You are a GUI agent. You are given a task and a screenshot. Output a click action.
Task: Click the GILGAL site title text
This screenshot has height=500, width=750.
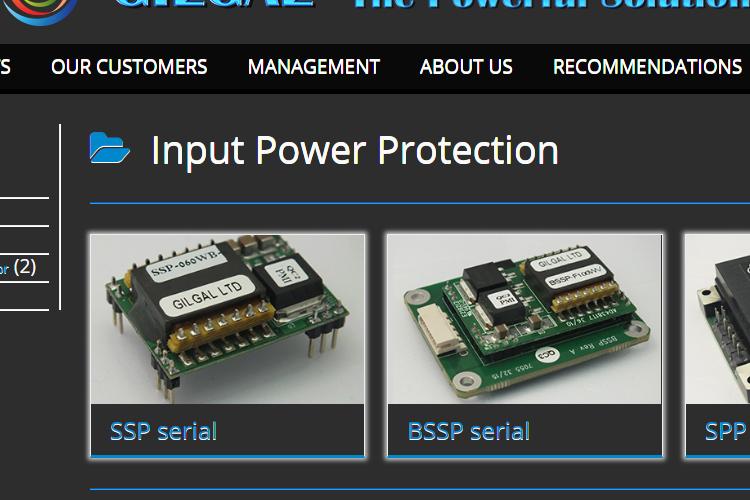tap(214, 4)
